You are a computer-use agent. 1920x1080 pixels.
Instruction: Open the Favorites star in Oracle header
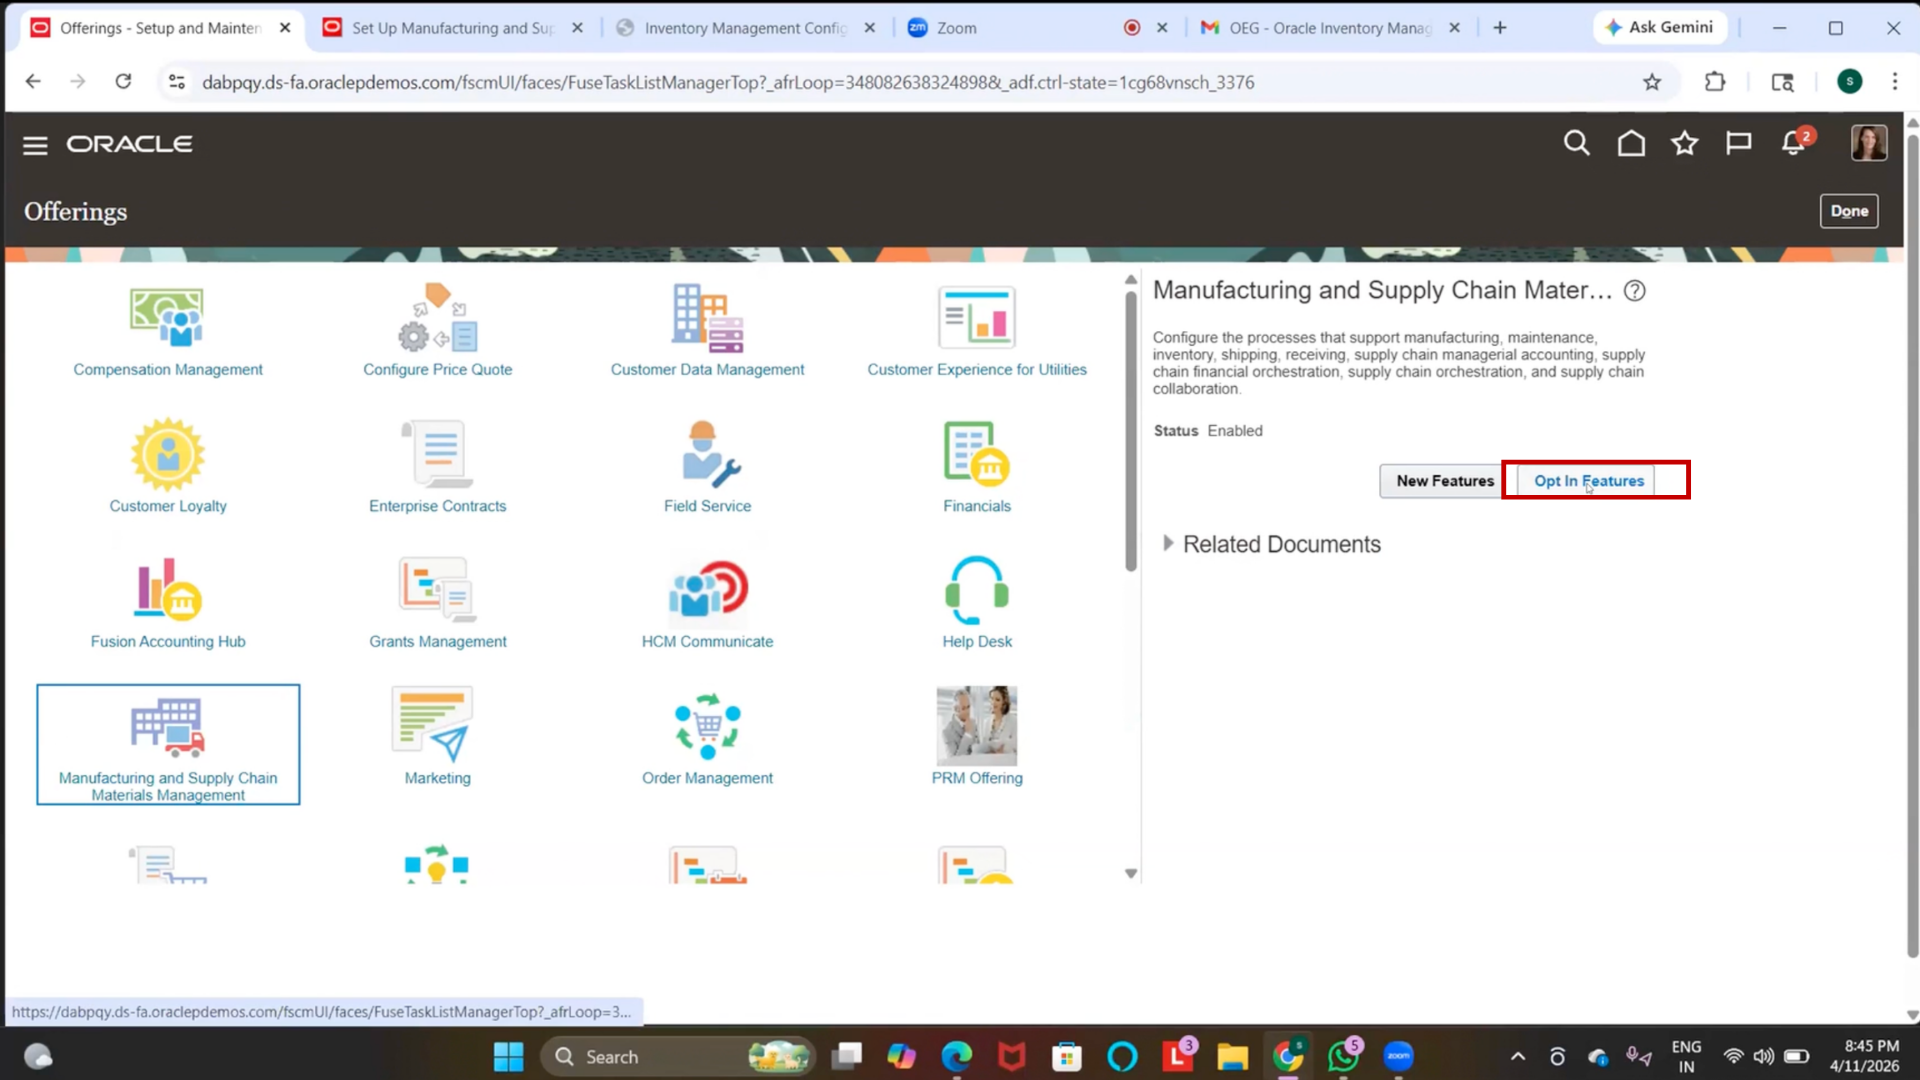pos(1685,144)
